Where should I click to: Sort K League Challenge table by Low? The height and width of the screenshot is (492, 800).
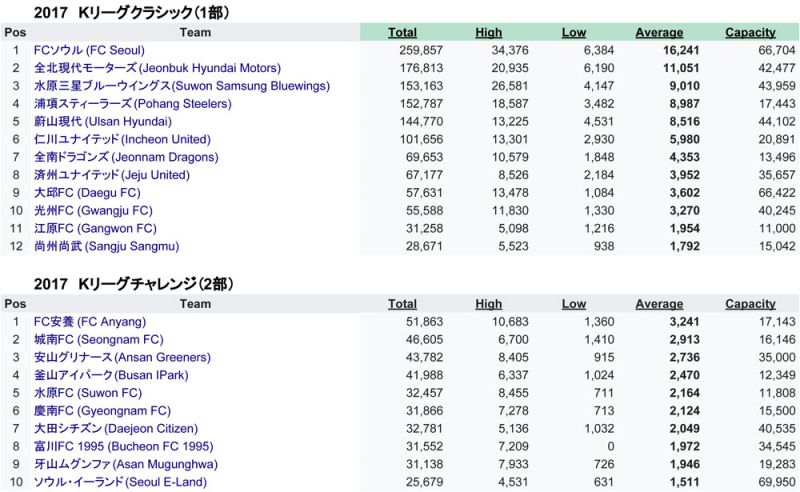coord(574,304)
